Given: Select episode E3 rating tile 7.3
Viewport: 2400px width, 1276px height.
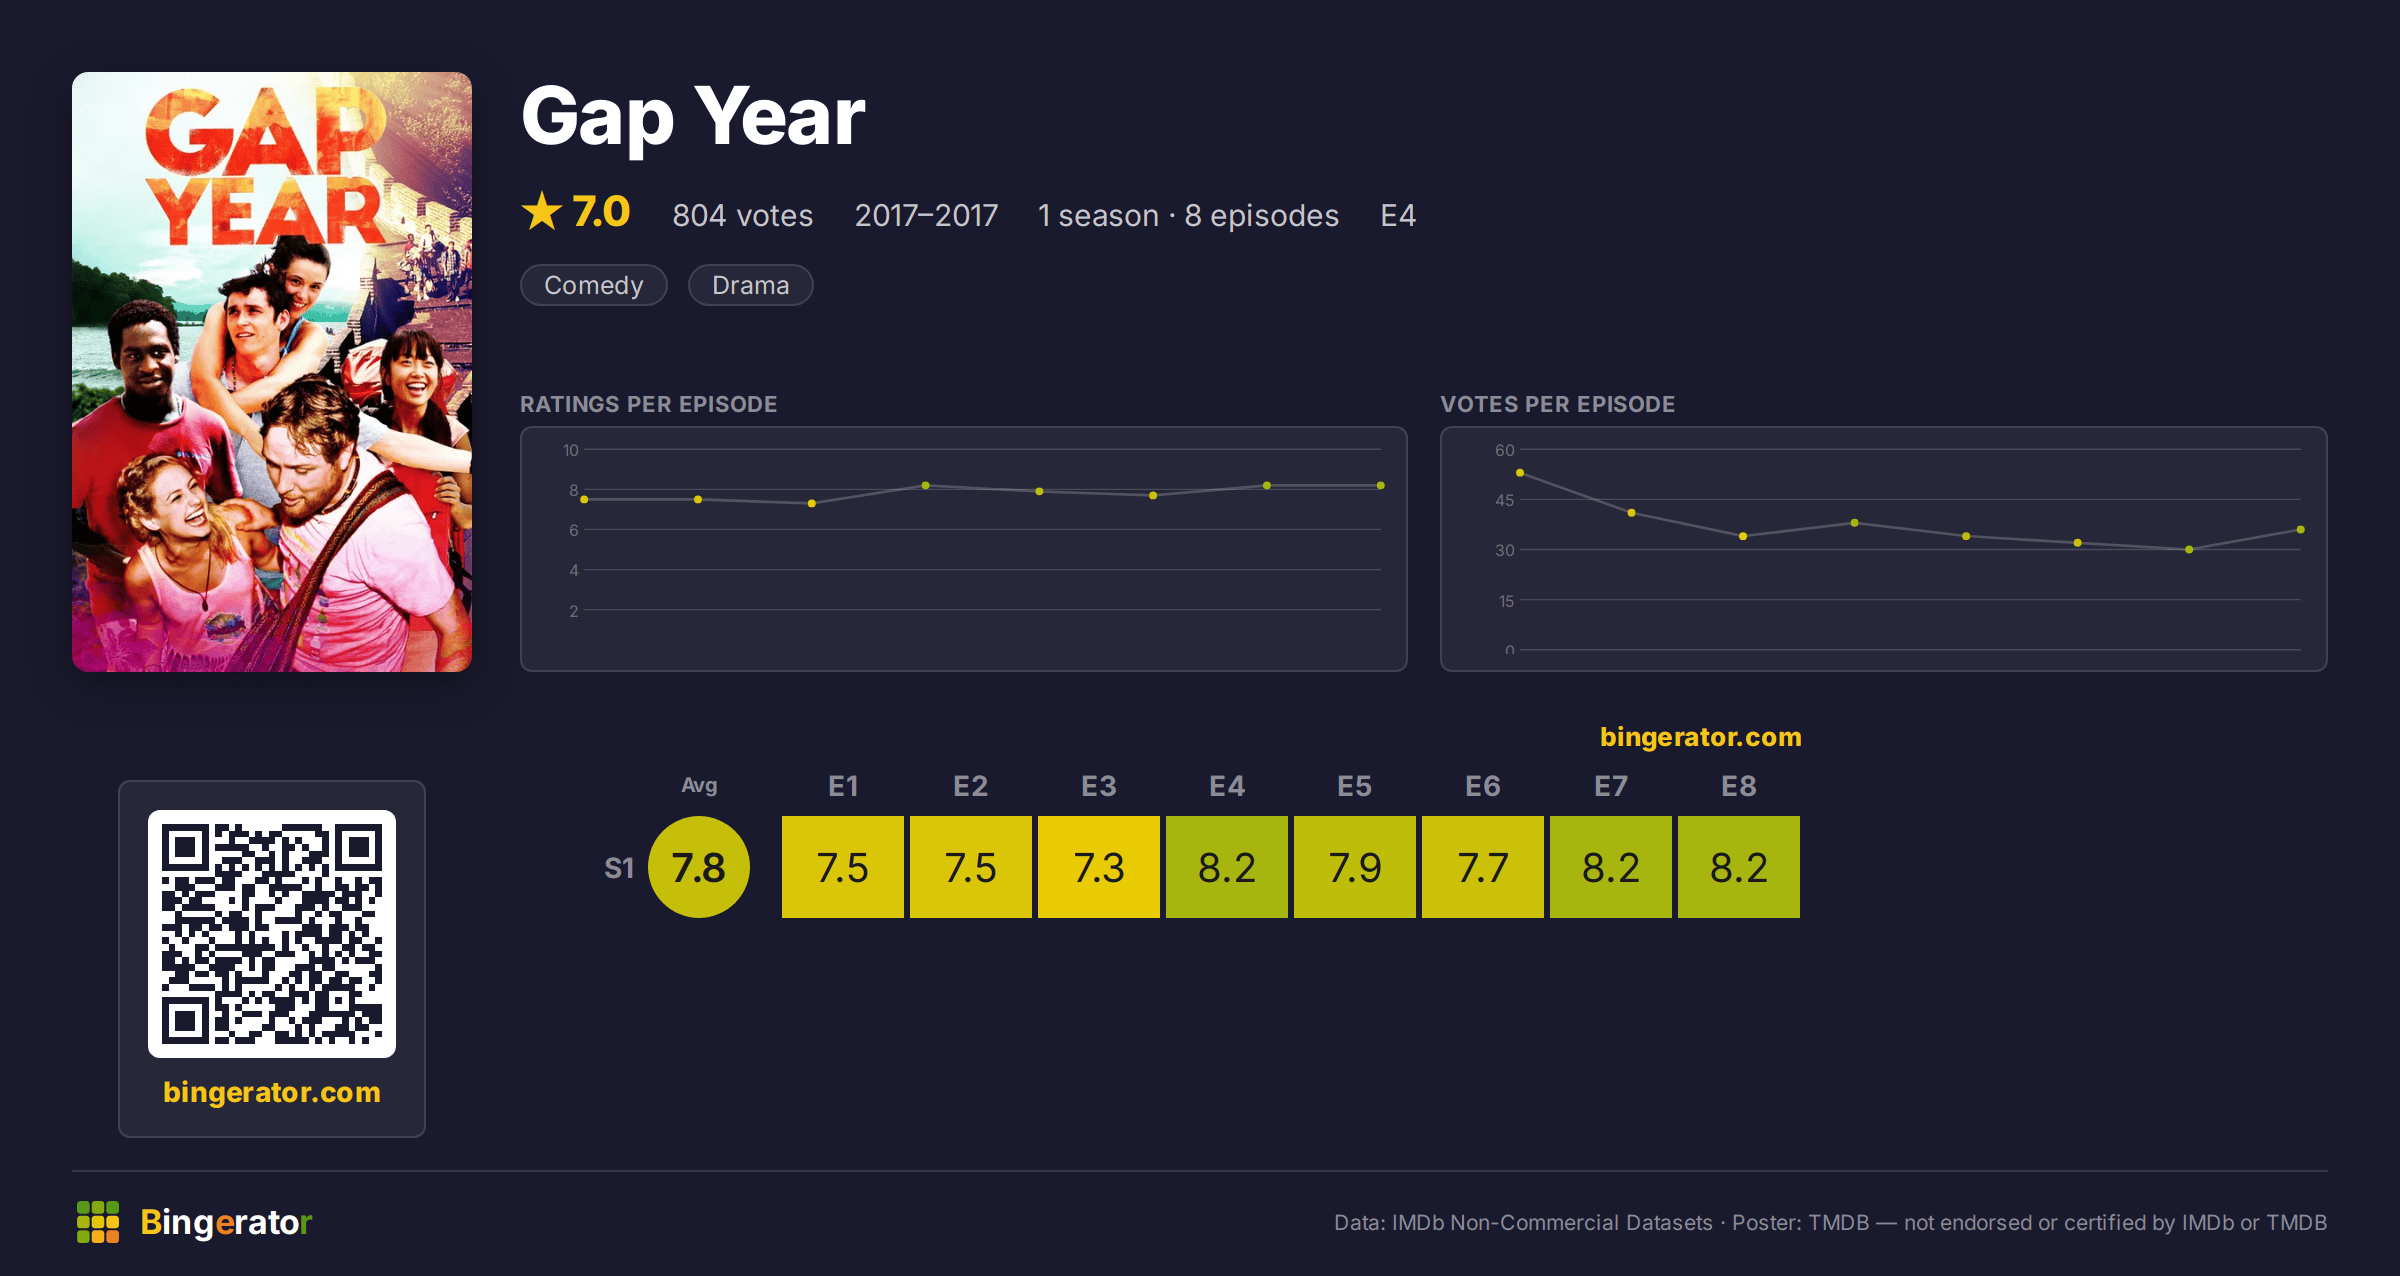Looking at the screenshot, I should 1099,867.
